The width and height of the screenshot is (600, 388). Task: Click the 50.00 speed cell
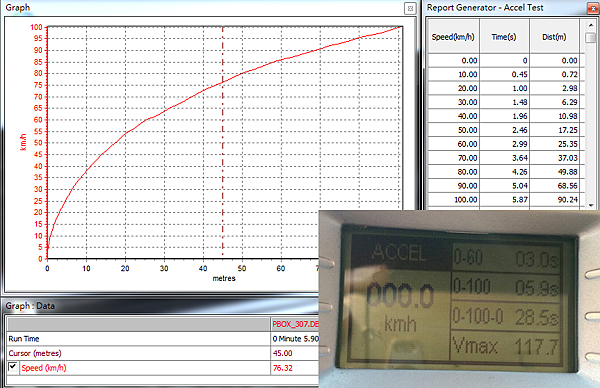pyautogui.click(x=453, y=130)
